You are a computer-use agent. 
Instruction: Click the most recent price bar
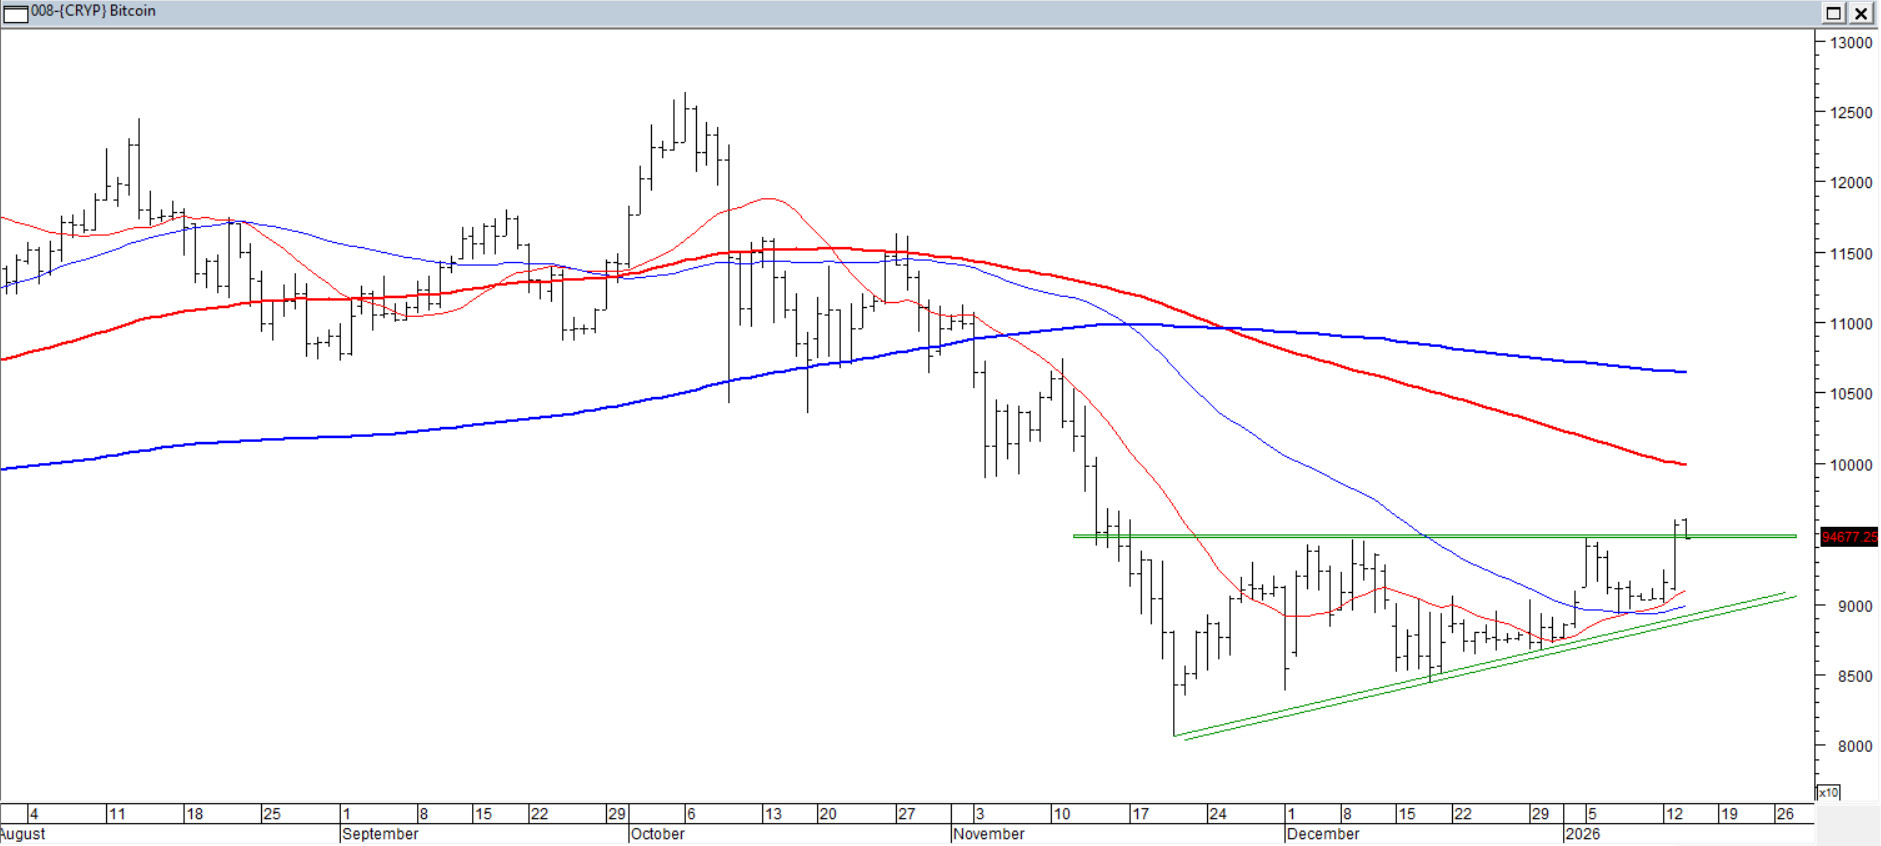[x=1686, y=529]
